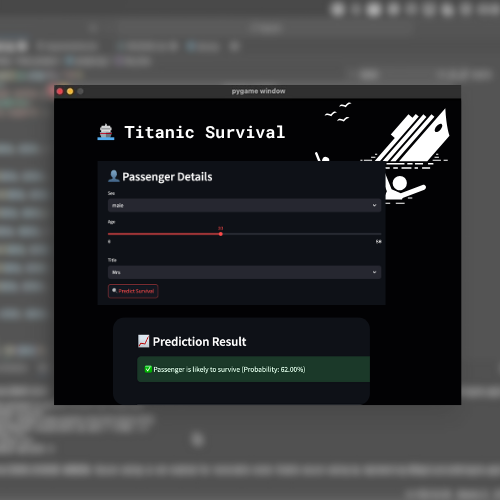Click the Predict Survival button
The height and width of the screenshot is (500, 500).
[x=133, y=291]
